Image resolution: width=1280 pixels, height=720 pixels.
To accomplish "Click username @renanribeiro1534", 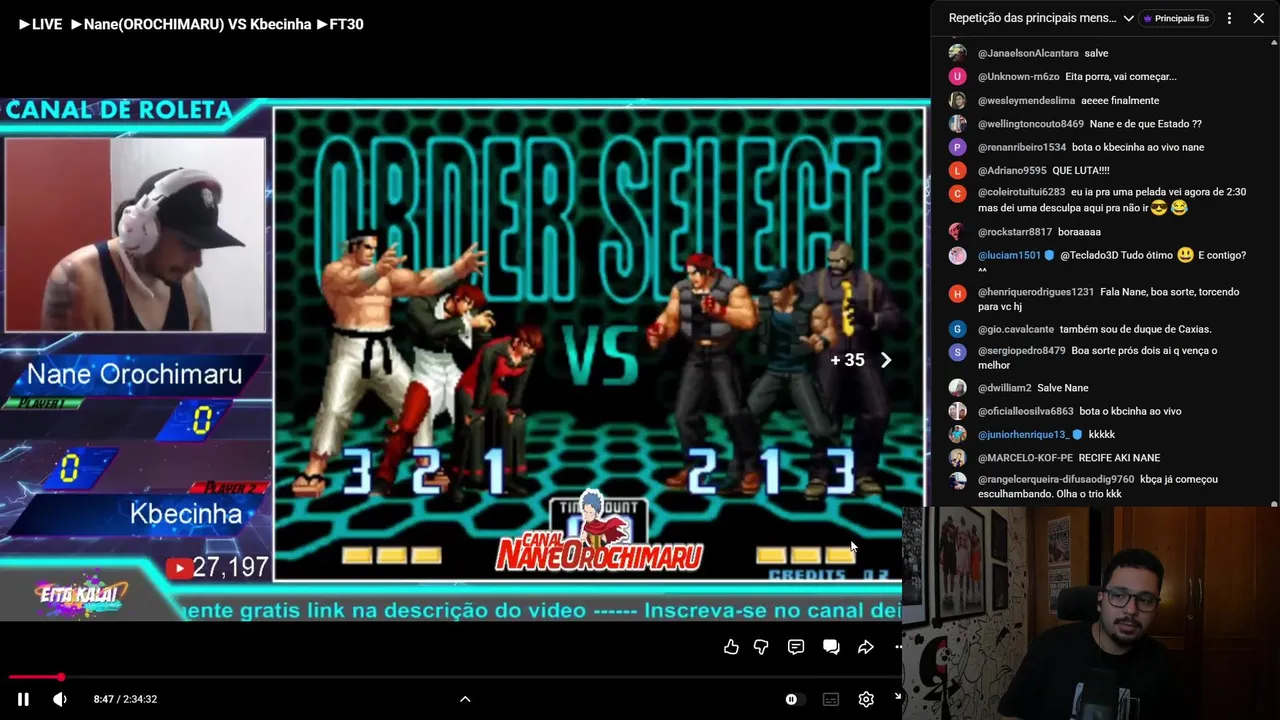I will 1022,147.
